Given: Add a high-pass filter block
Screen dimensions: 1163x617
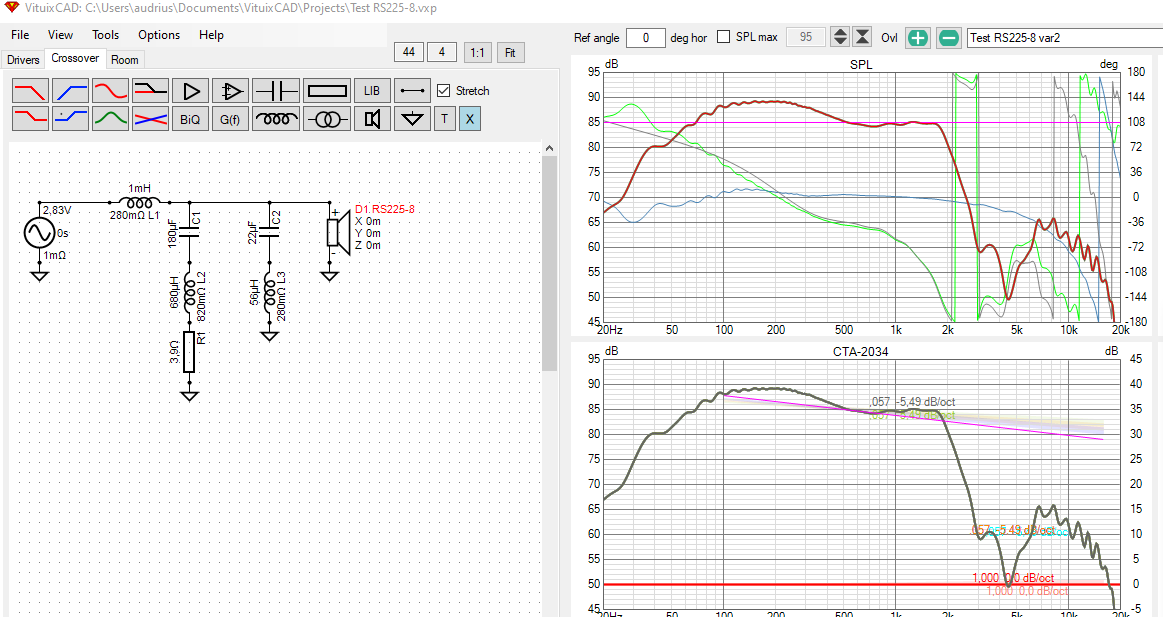Looking at the screenshot, I should tap(70, 91).
